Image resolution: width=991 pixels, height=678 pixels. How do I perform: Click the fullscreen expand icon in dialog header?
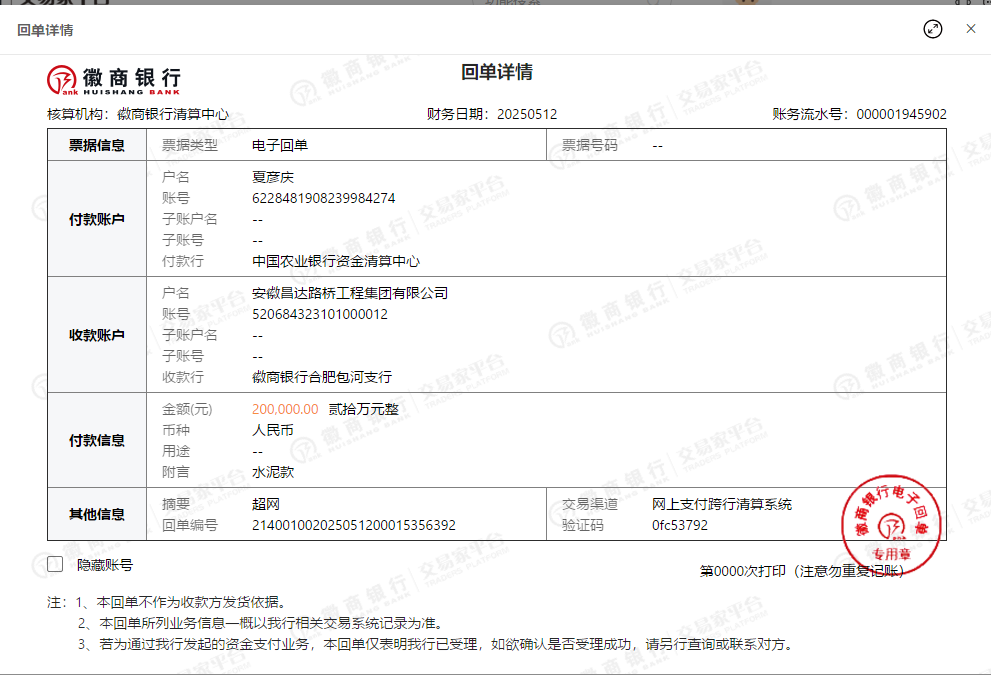[932, 29]
